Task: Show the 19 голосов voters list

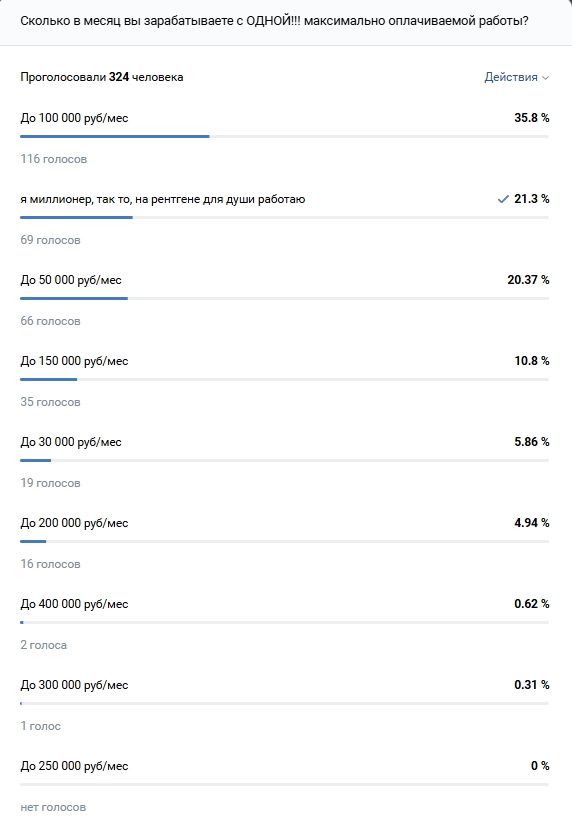Action: tap(50, 483)
